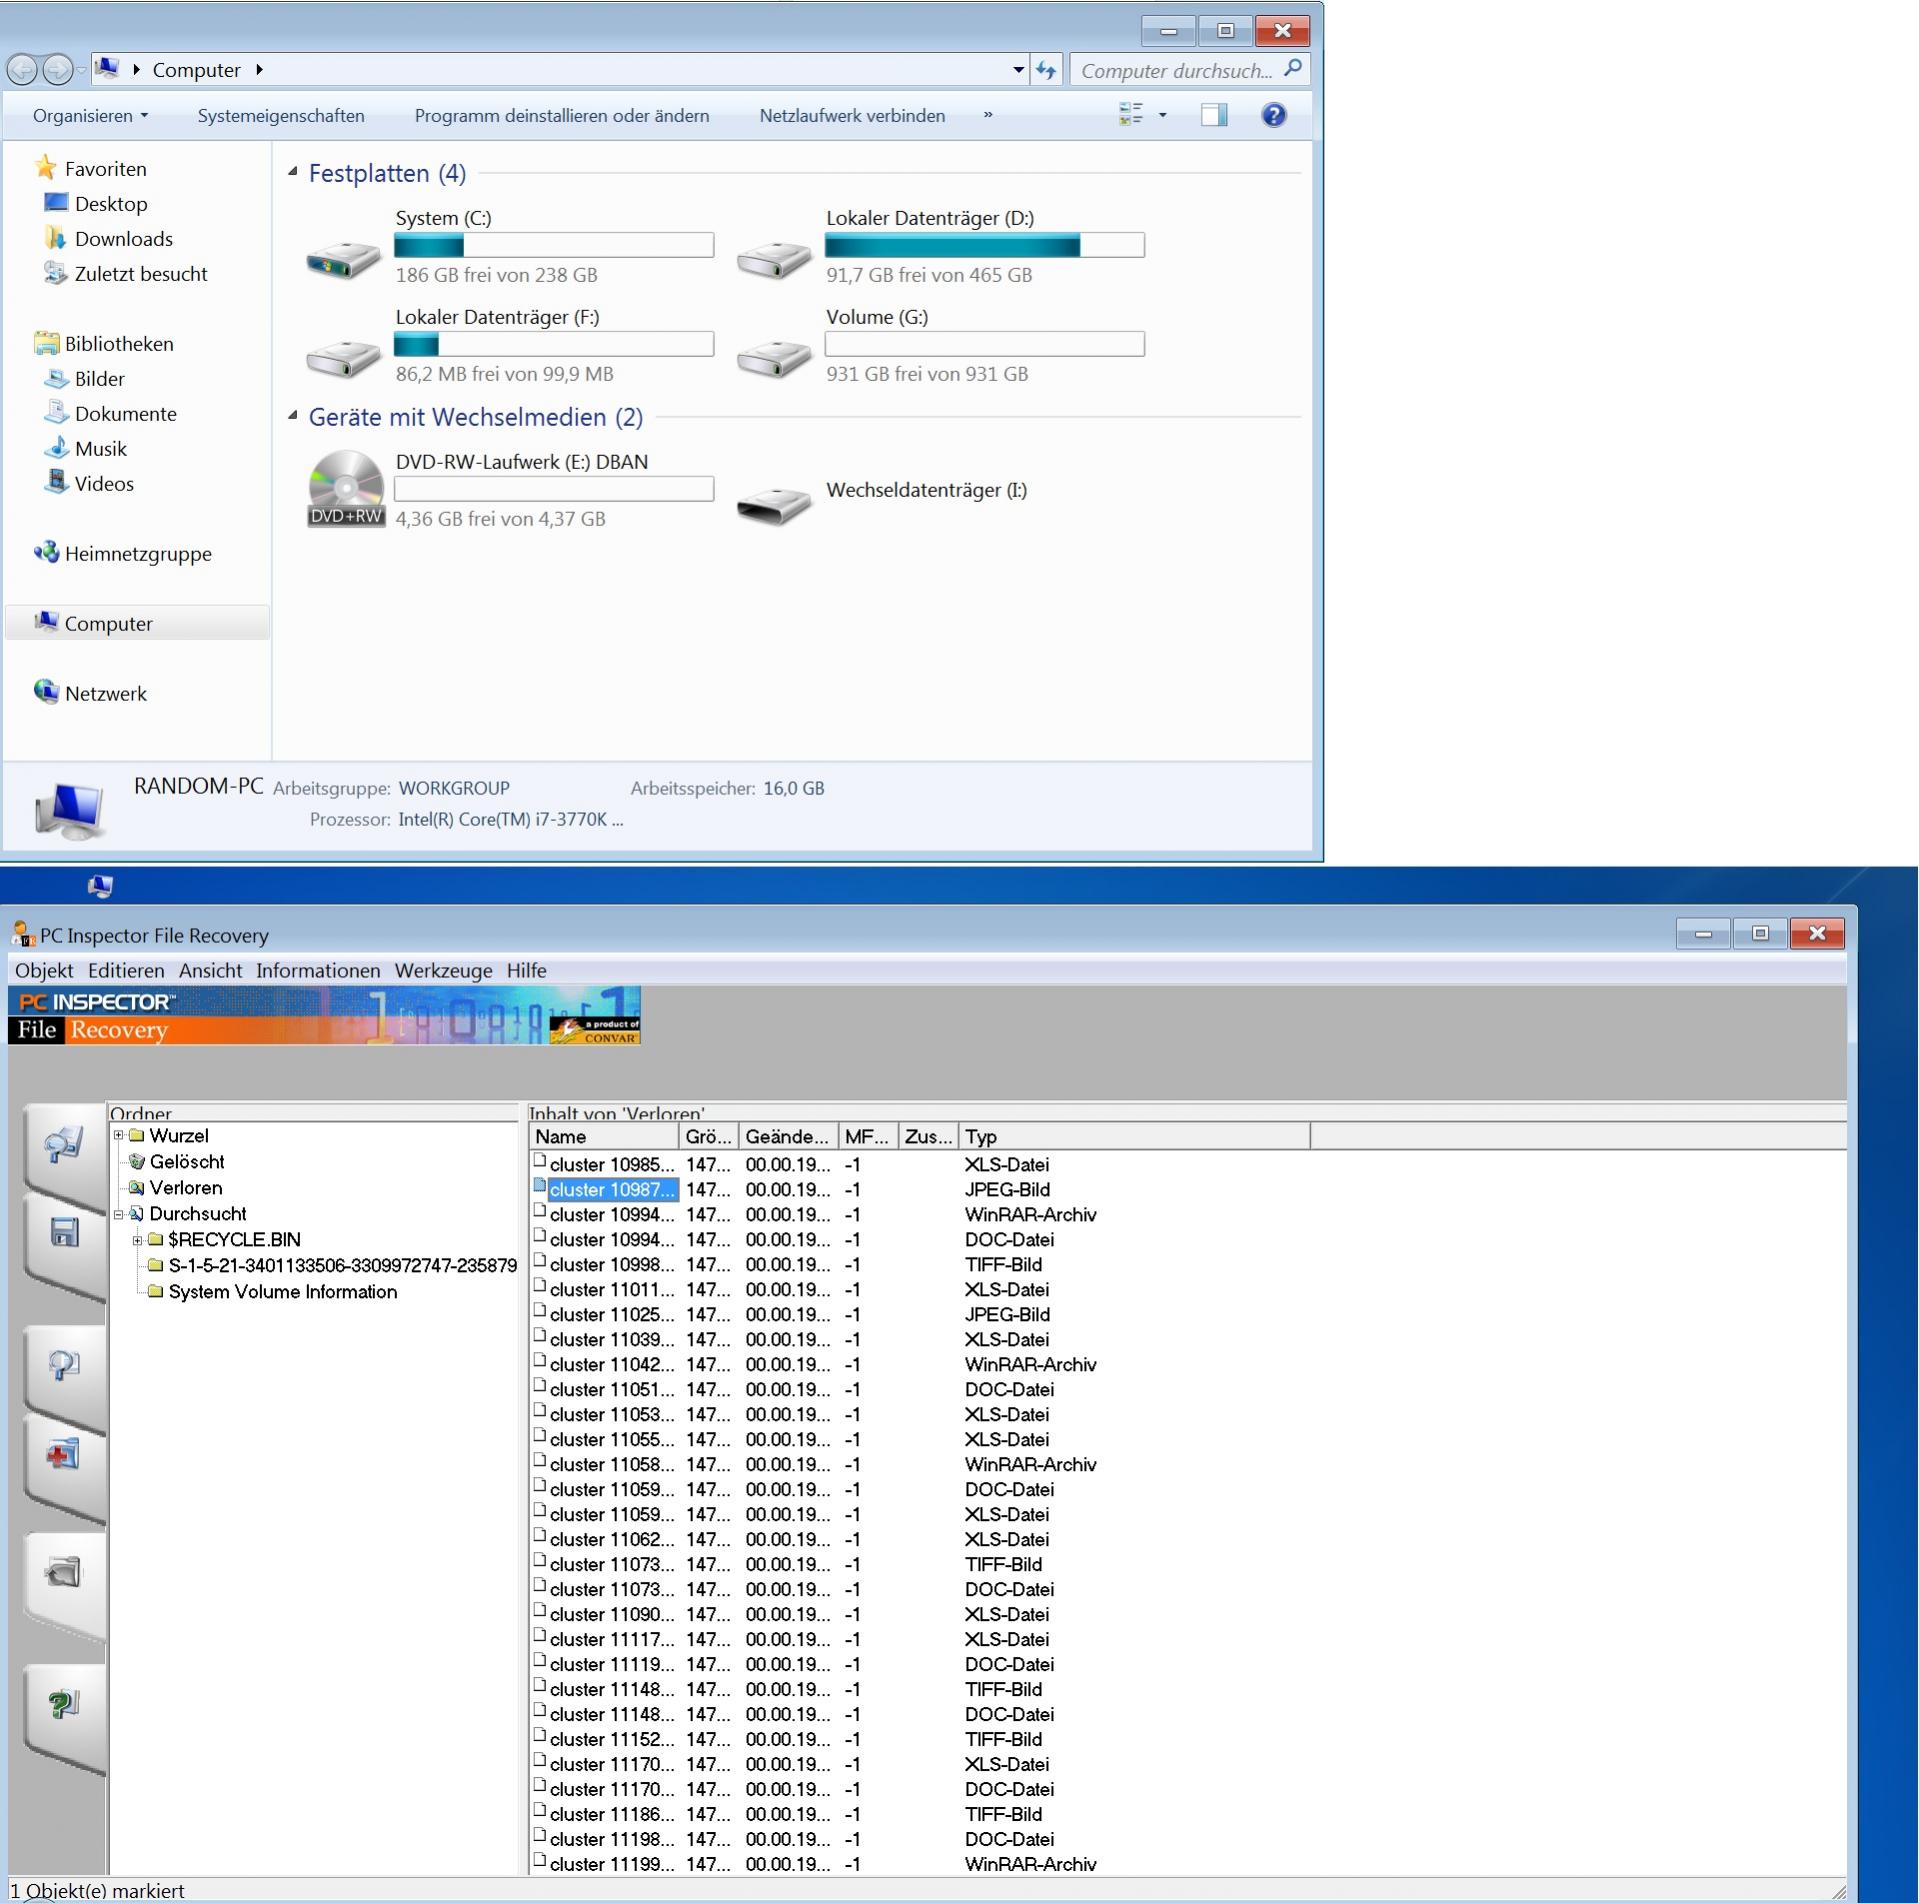
Task: Click the floppy disk save icon in PC Inspector
Action: pyautogui.click(x=64, y=1232)
